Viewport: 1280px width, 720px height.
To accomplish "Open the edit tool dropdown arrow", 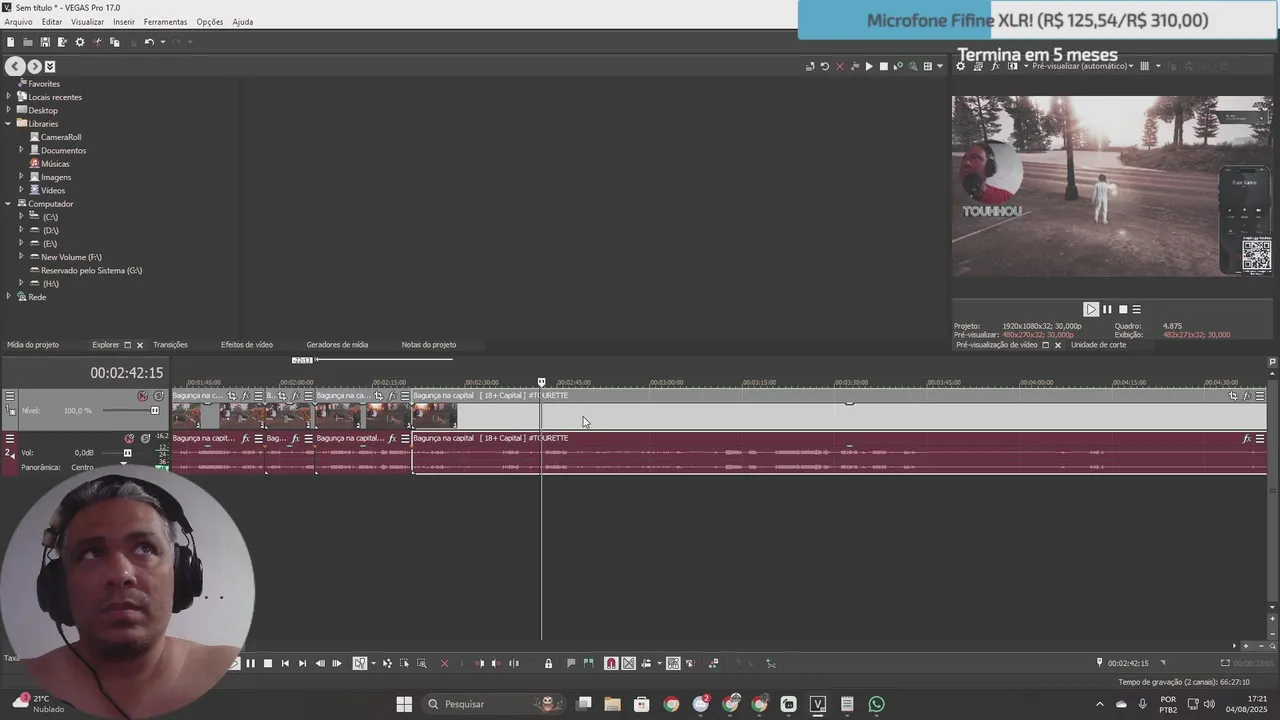I will pyautogui.click(x=373, y=663).
